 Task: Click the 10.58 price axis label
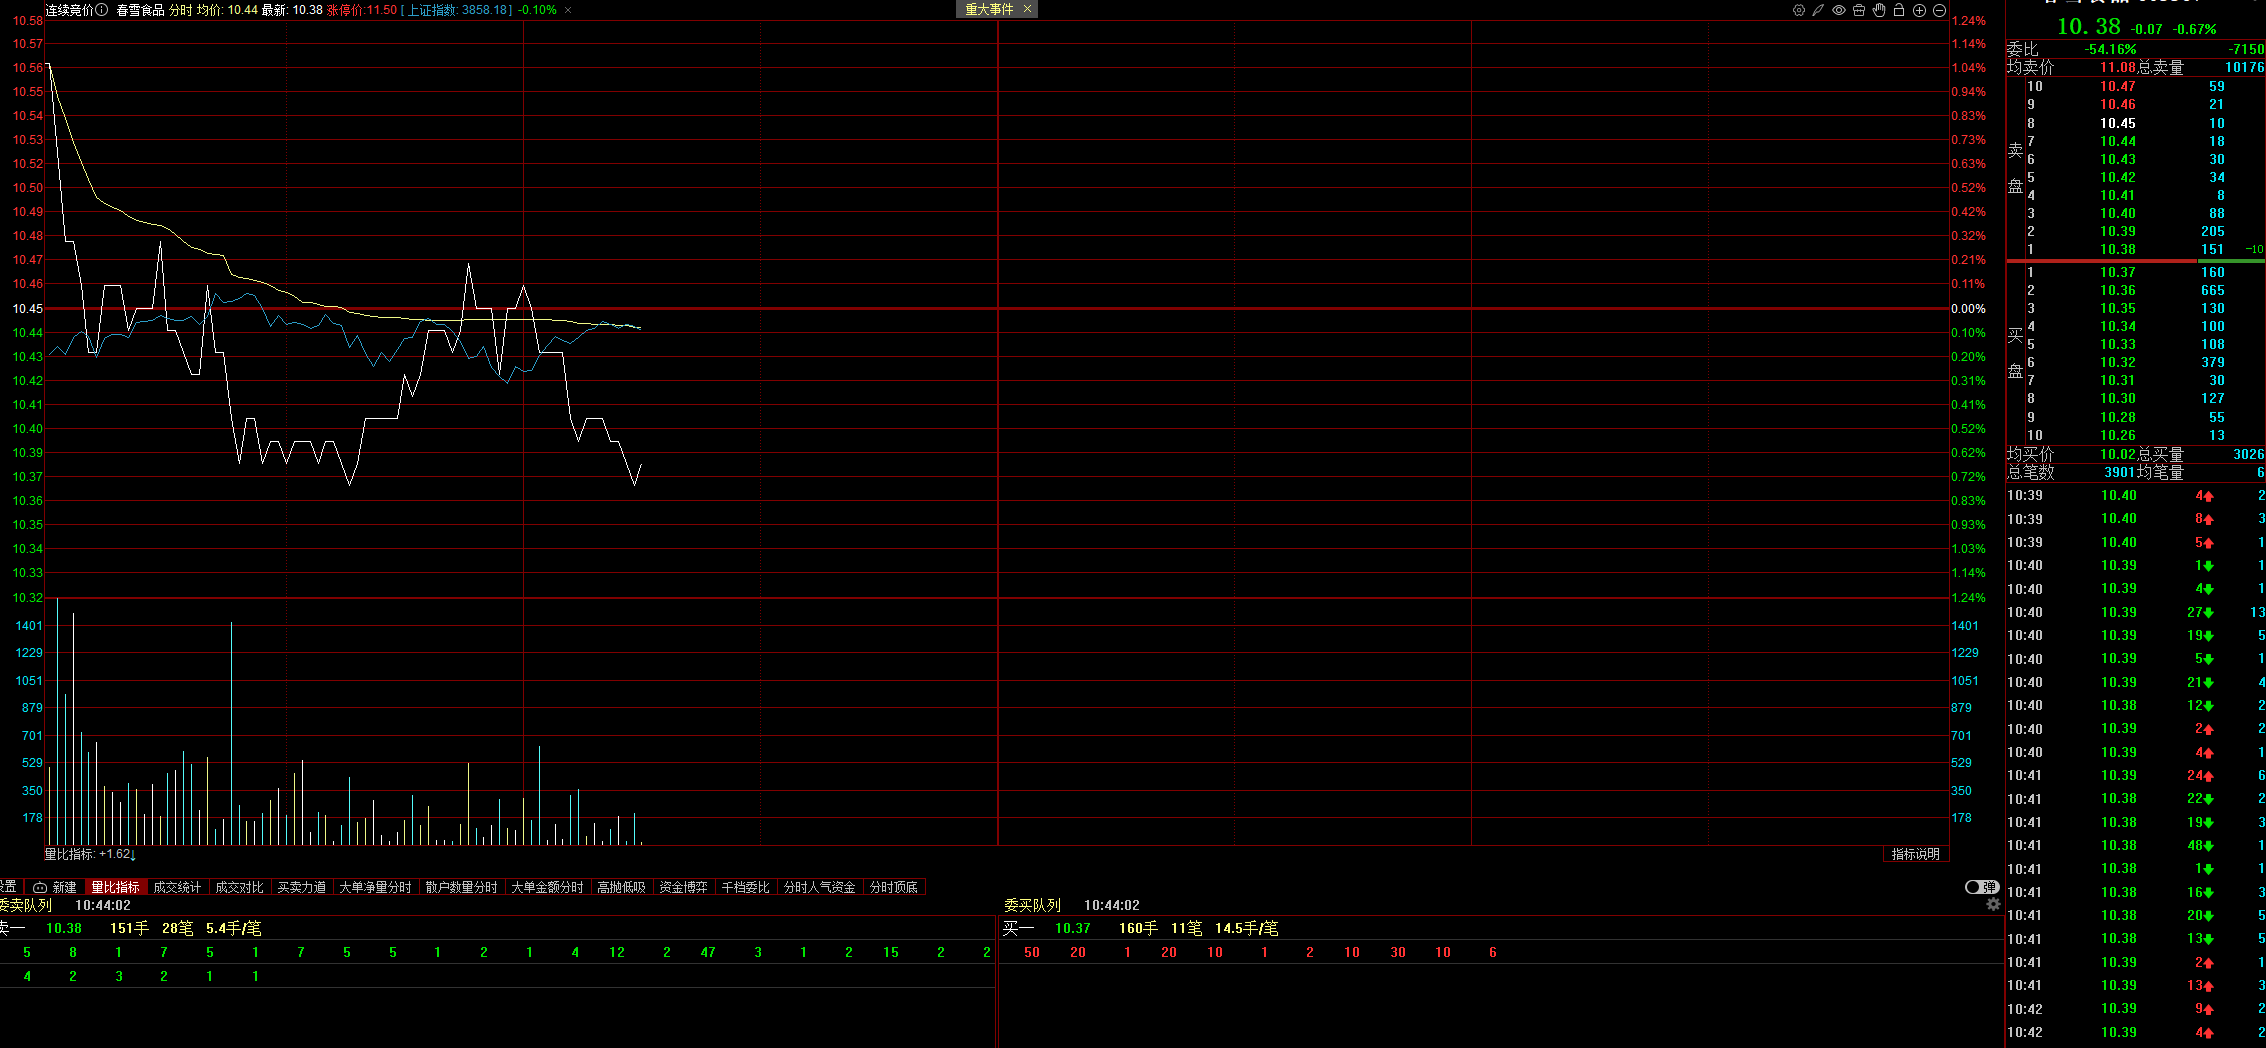[x=28, y=20]
